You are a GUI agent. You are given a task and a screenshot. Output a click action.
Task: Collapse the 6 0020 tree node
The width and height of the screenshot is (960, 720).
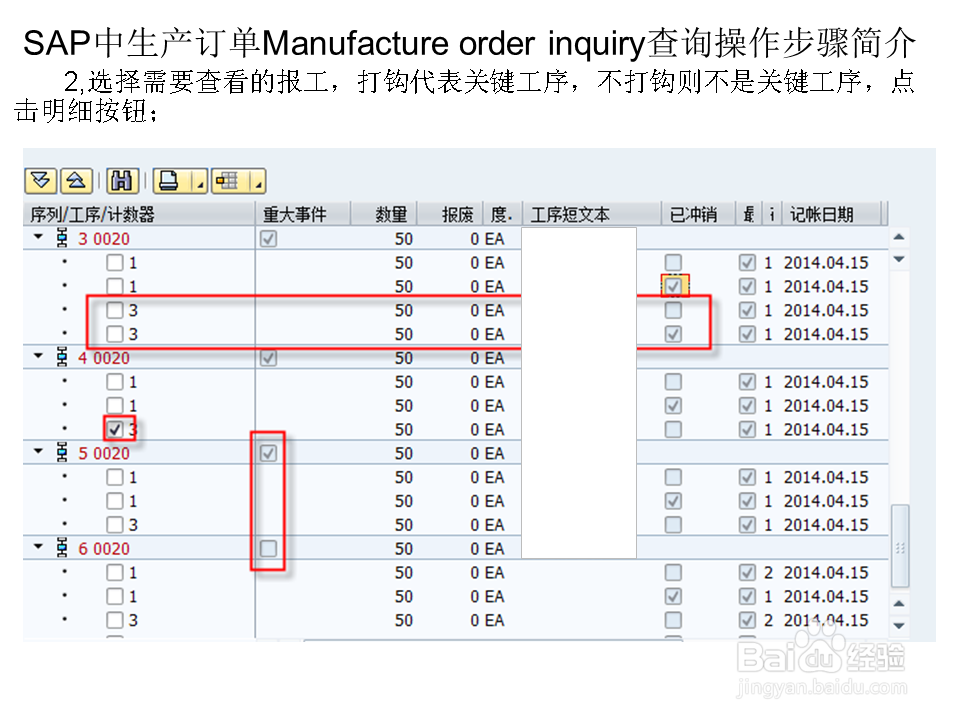(39, 546)
